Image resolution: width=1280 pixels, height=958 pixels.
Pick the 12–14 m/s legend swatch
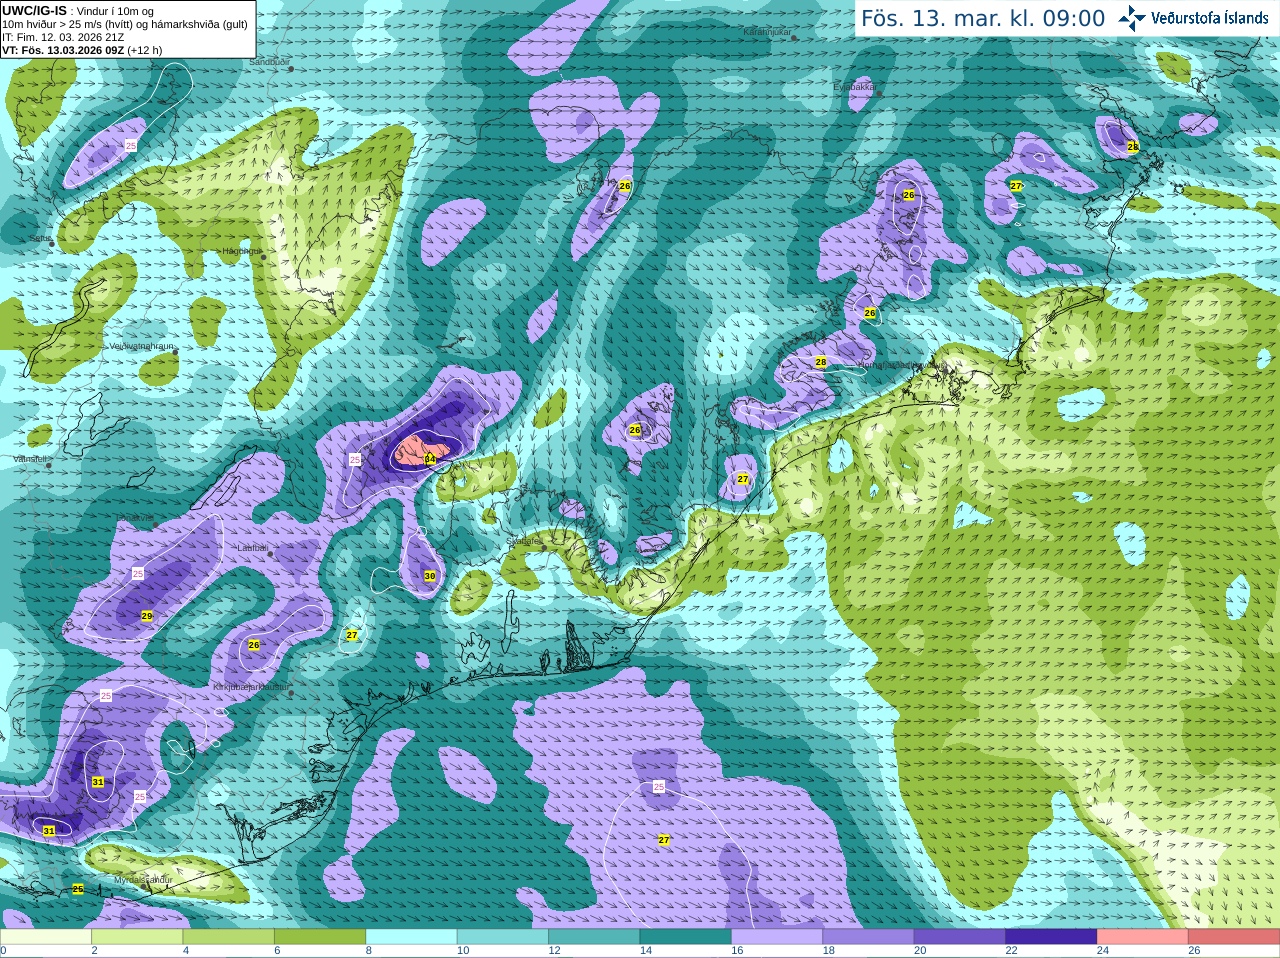(x=594, y=937)
